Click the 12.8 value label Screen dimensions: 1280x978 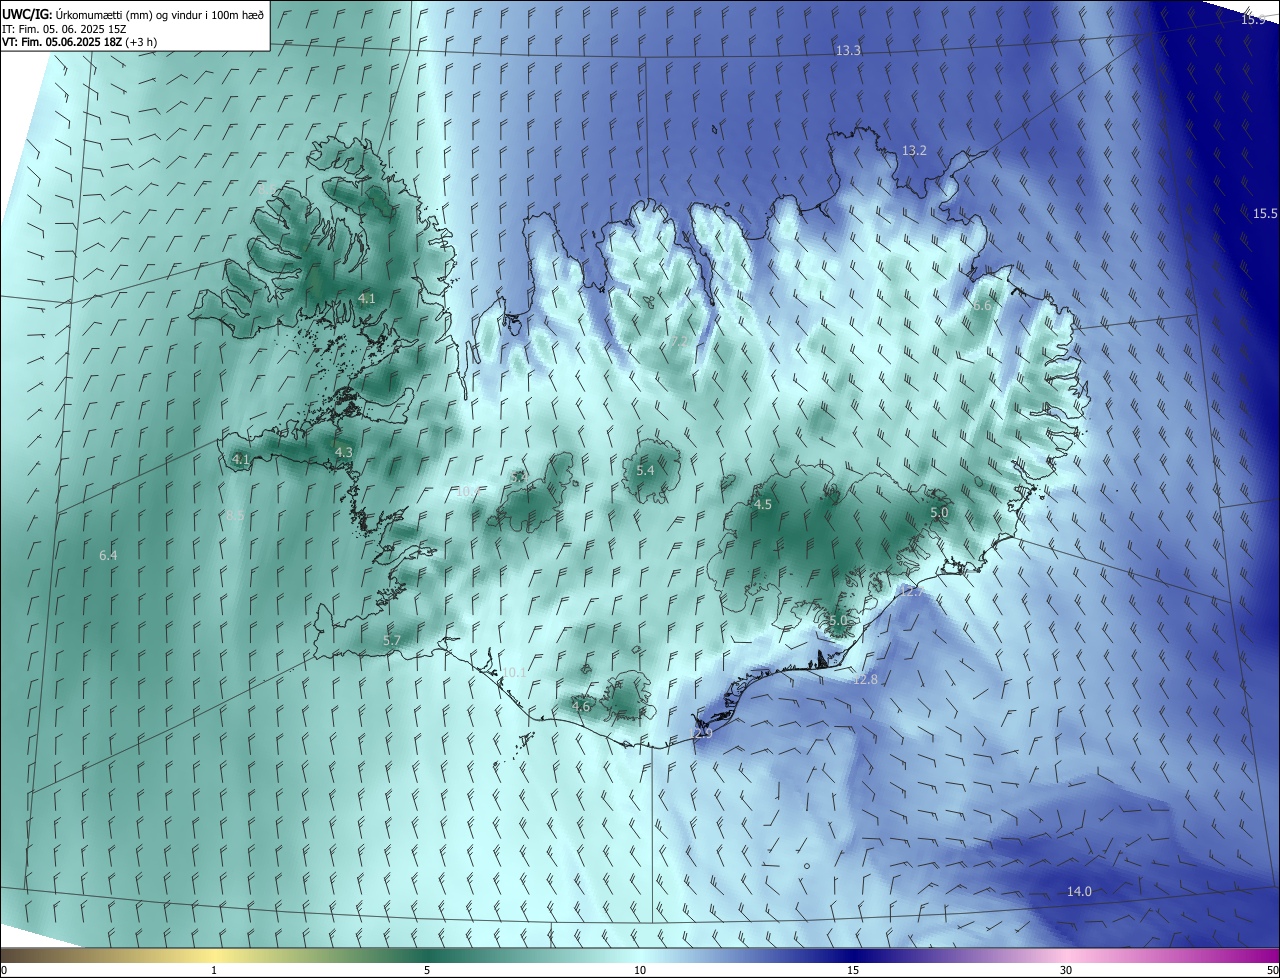pos(865,680)
